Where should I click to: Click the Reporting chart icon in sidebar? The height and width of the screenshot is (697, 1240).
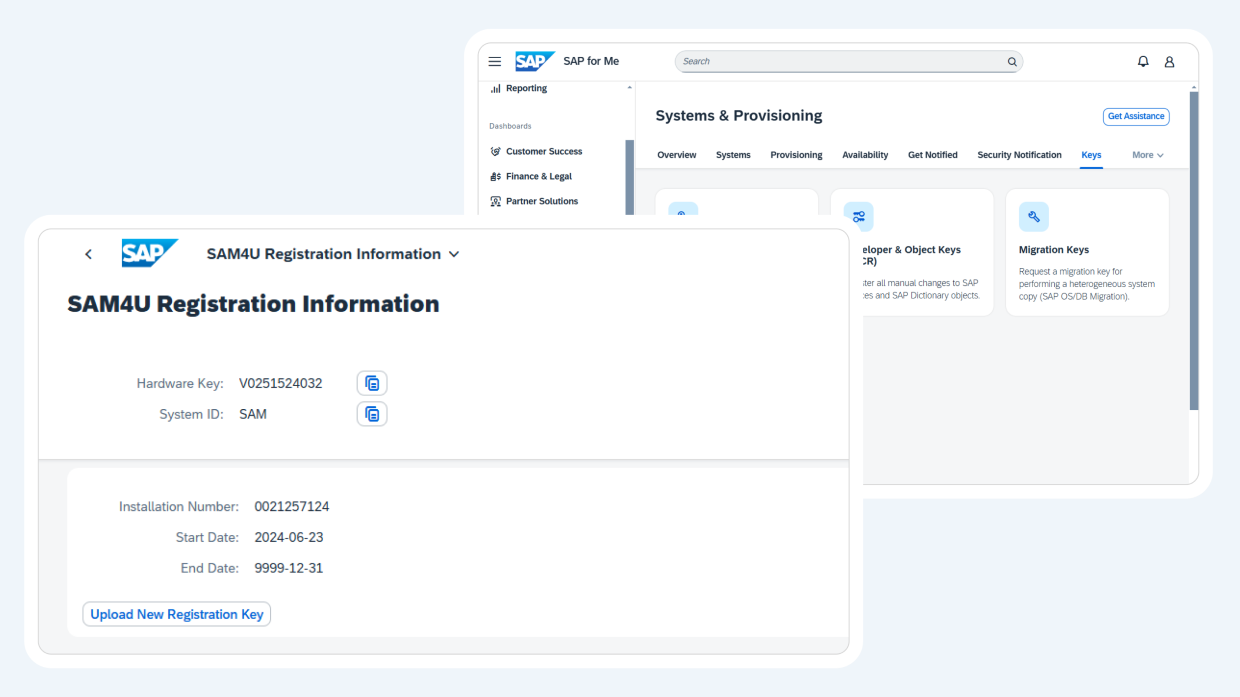(495, 88)
